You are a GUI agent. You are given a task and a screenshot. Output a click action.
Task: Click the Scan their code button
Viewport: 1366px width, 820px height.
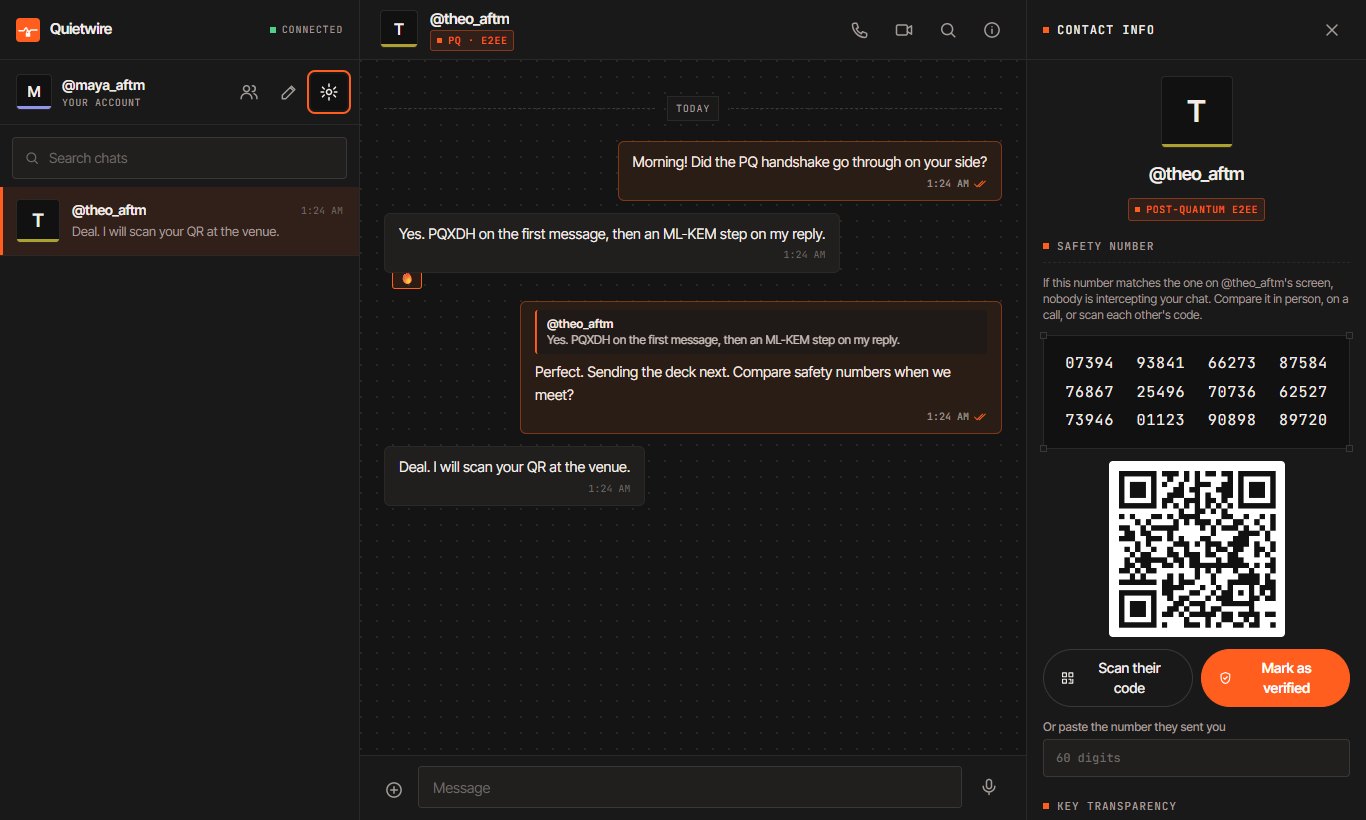[1118, 678]
